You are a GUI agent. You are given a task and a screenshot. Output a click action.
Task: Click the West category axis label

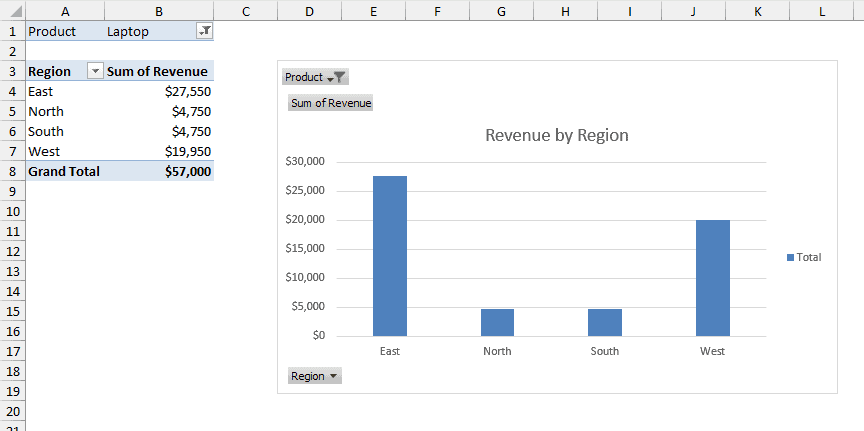(712, 351)
